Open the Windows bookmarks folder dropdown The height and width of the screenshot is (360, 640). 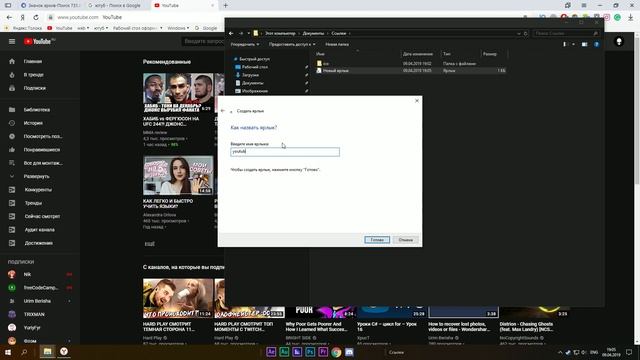[x=178, y=28]
